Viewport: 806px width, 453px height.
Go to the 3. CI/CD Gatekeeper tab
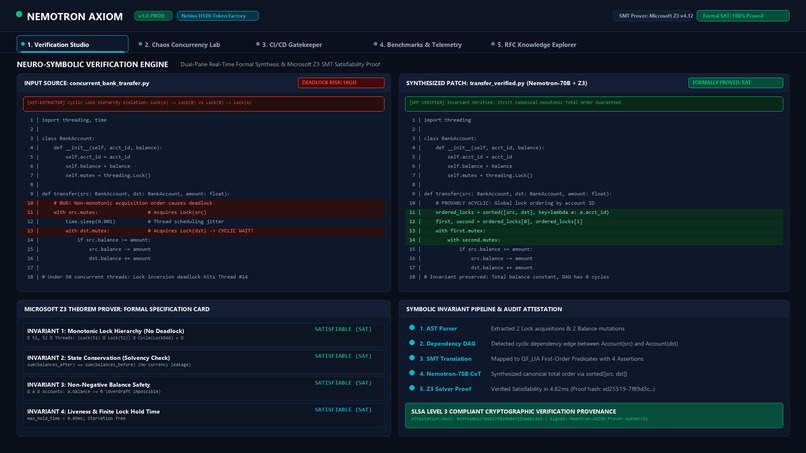[289, 45]
